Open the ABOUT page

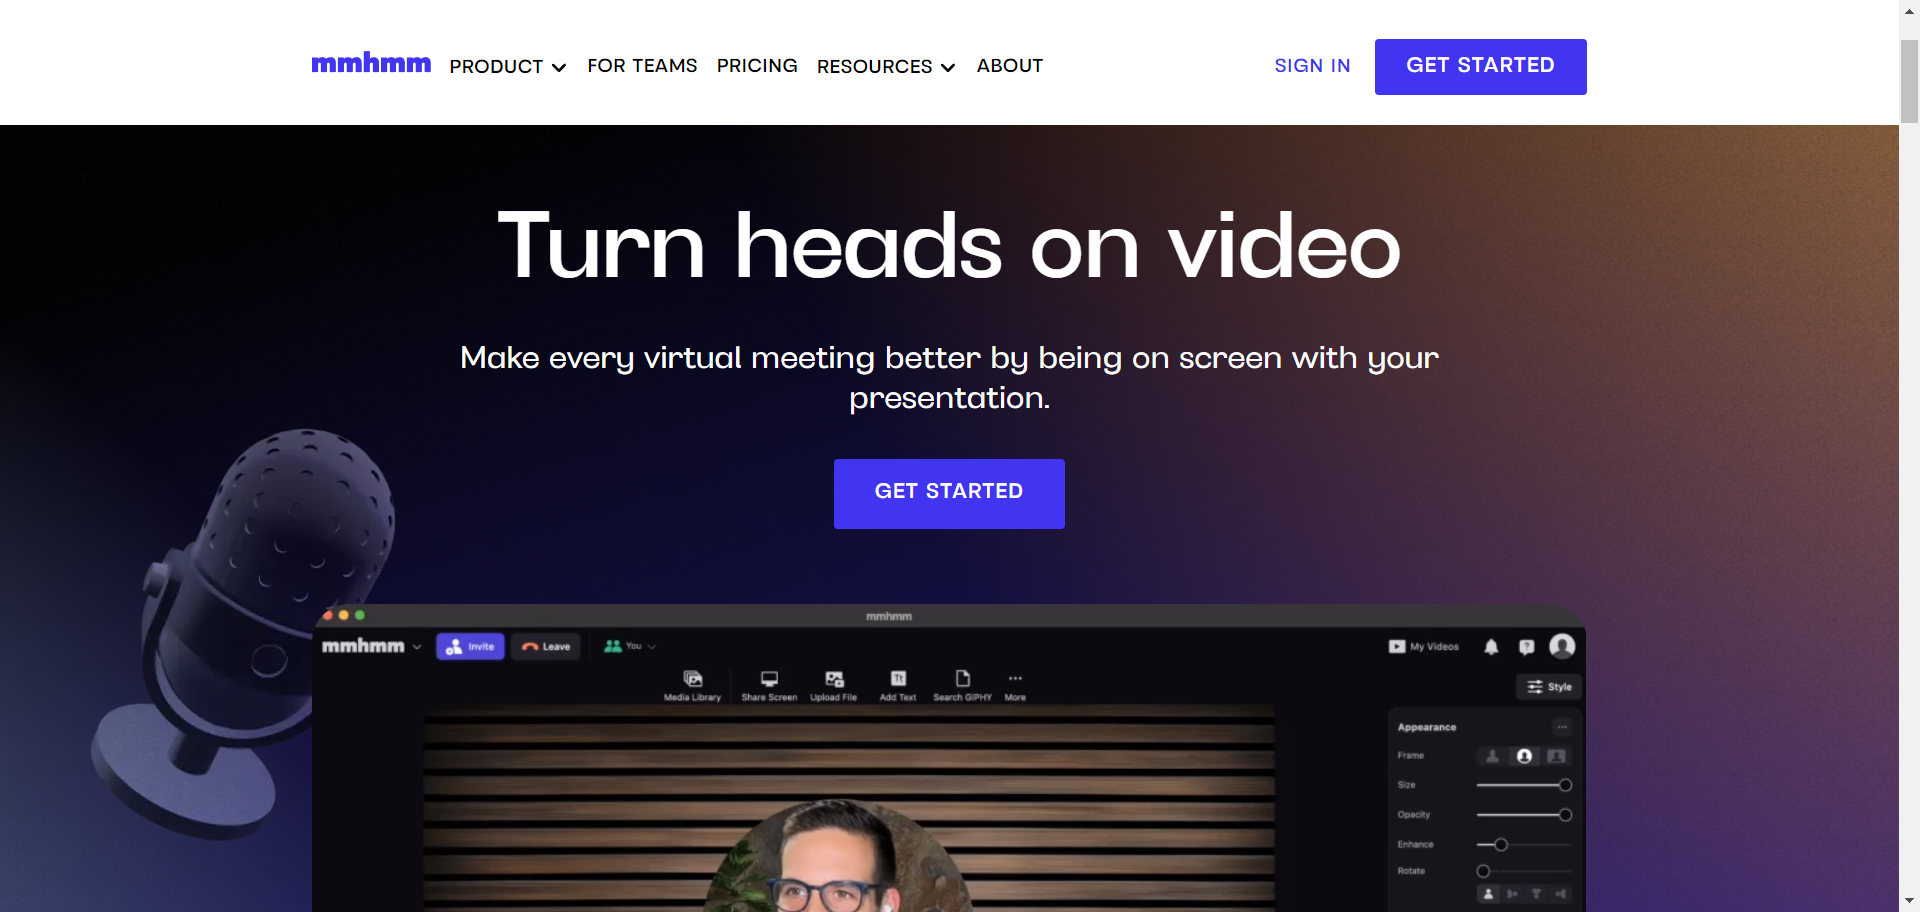coord(1010,66)
